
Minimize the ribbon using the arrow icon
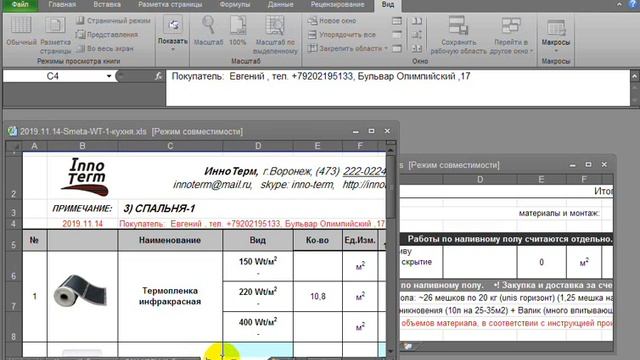619,4
